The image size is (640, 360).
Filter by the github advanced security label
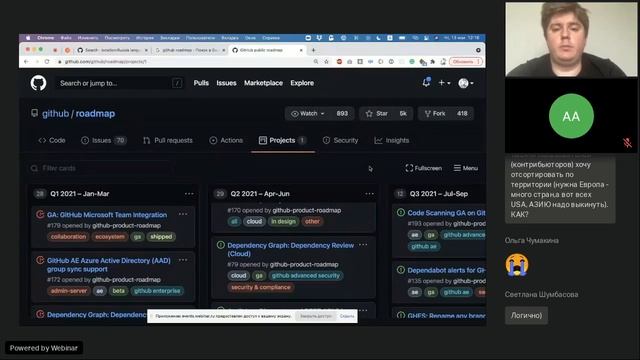click(x=306, y=276)
